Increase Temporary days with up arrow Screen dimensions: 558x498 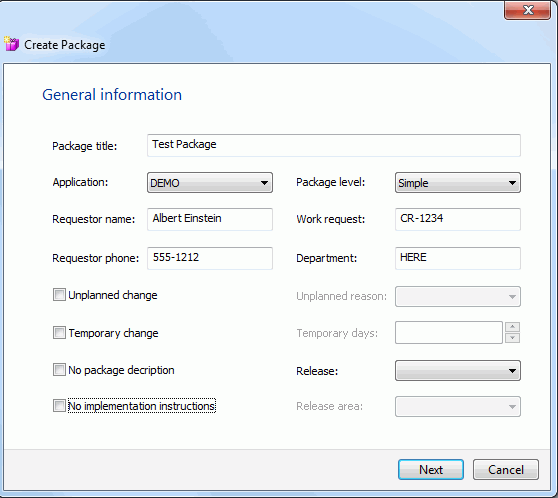coord(512,327)
